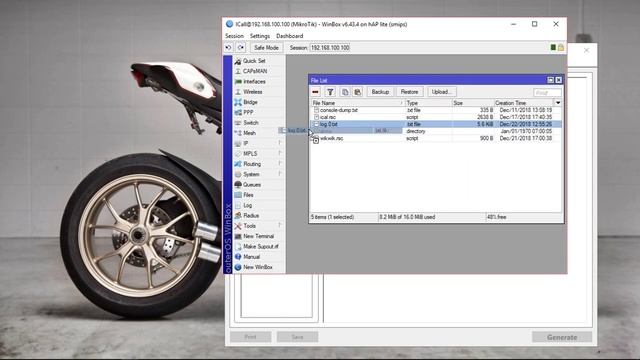Click the Paste icon in File List toolbar
Image resolution: width=640 pixels, height=360 pixels.
pos(358,92)
